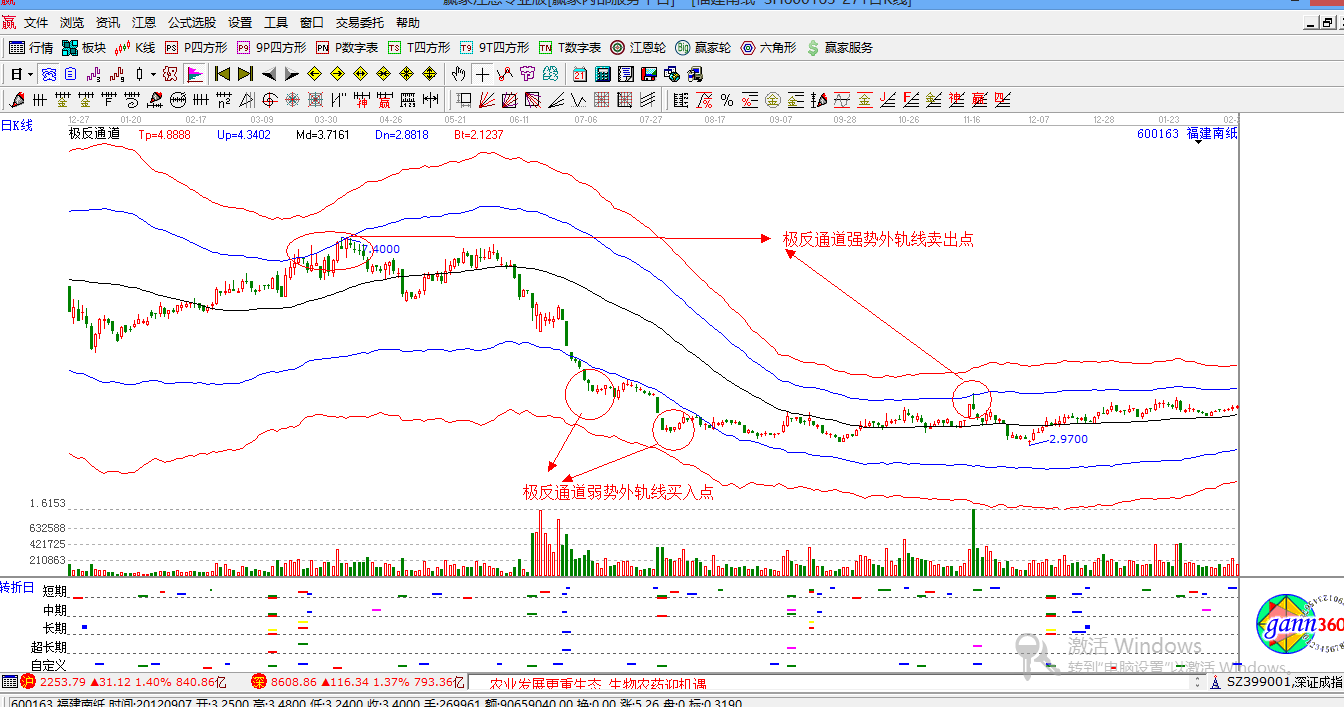Open the candle style dropdown arrow

coord(153,73)
